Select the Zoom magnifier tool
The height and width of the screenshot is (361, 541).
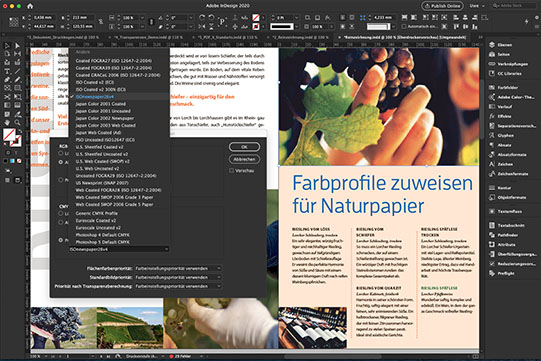point(17,123)
